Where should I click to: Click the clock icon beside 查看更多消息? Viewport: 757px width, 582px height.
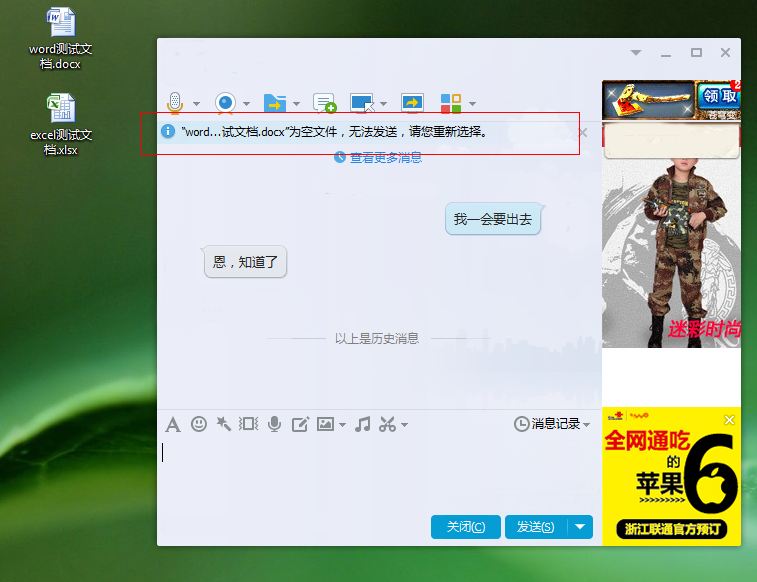coord(340,157)
